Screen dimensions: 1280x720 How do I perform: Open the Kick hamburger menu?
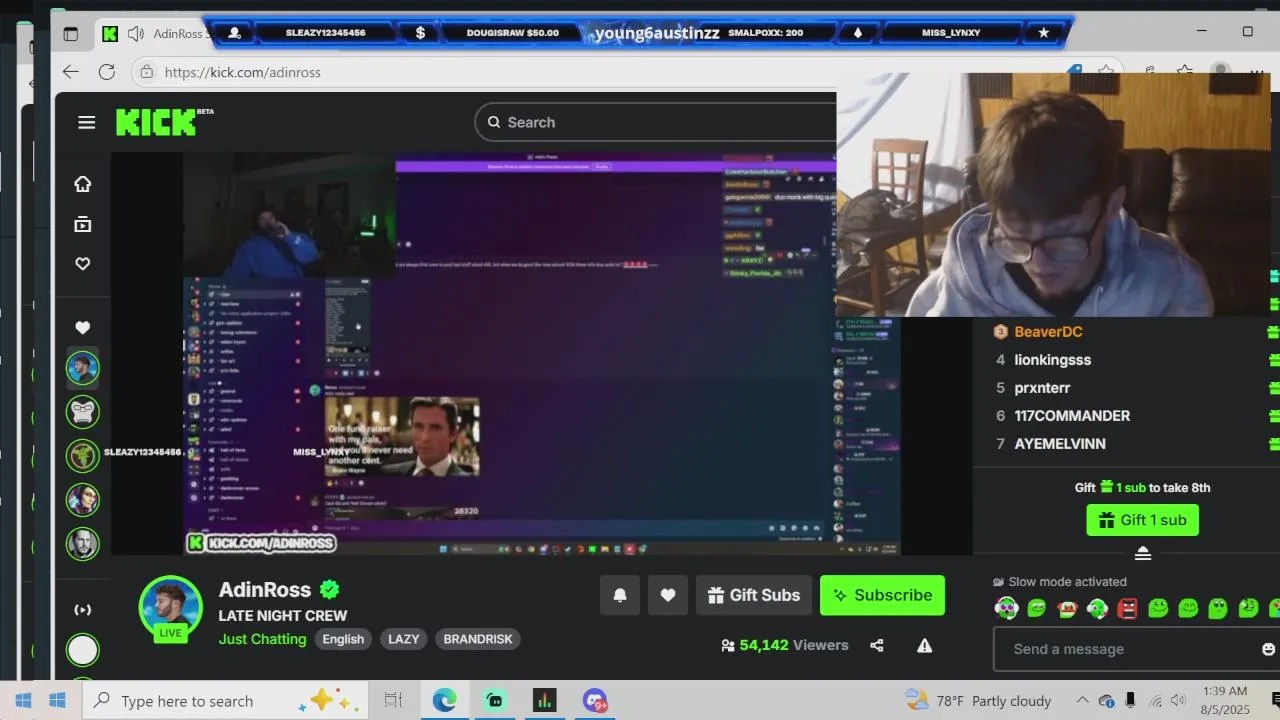click(x=87, y=122)
